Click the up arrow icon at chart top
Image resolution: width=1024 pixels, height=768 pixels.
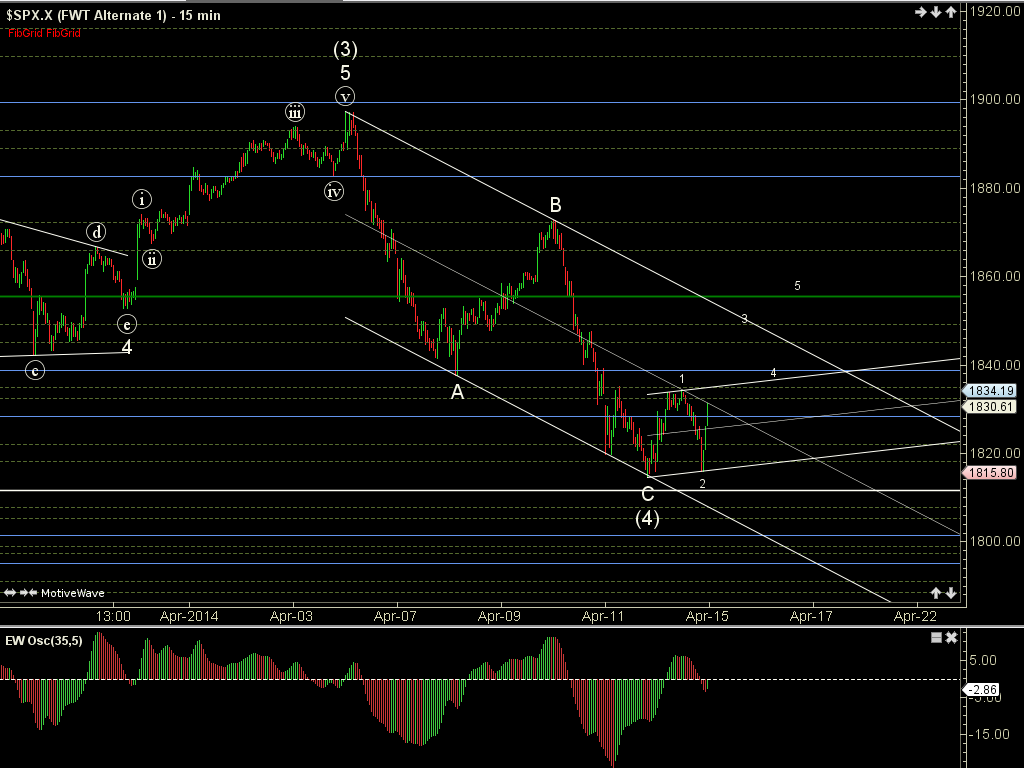[950, 12]
